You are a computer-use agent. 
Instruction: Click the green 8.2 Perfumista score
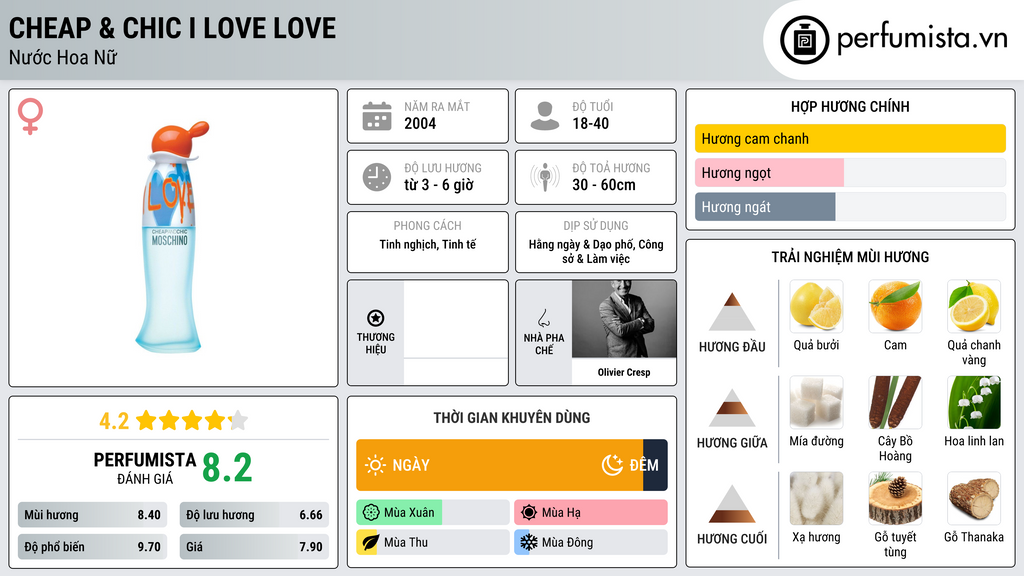pyautogui.click(x=227, y=468)
